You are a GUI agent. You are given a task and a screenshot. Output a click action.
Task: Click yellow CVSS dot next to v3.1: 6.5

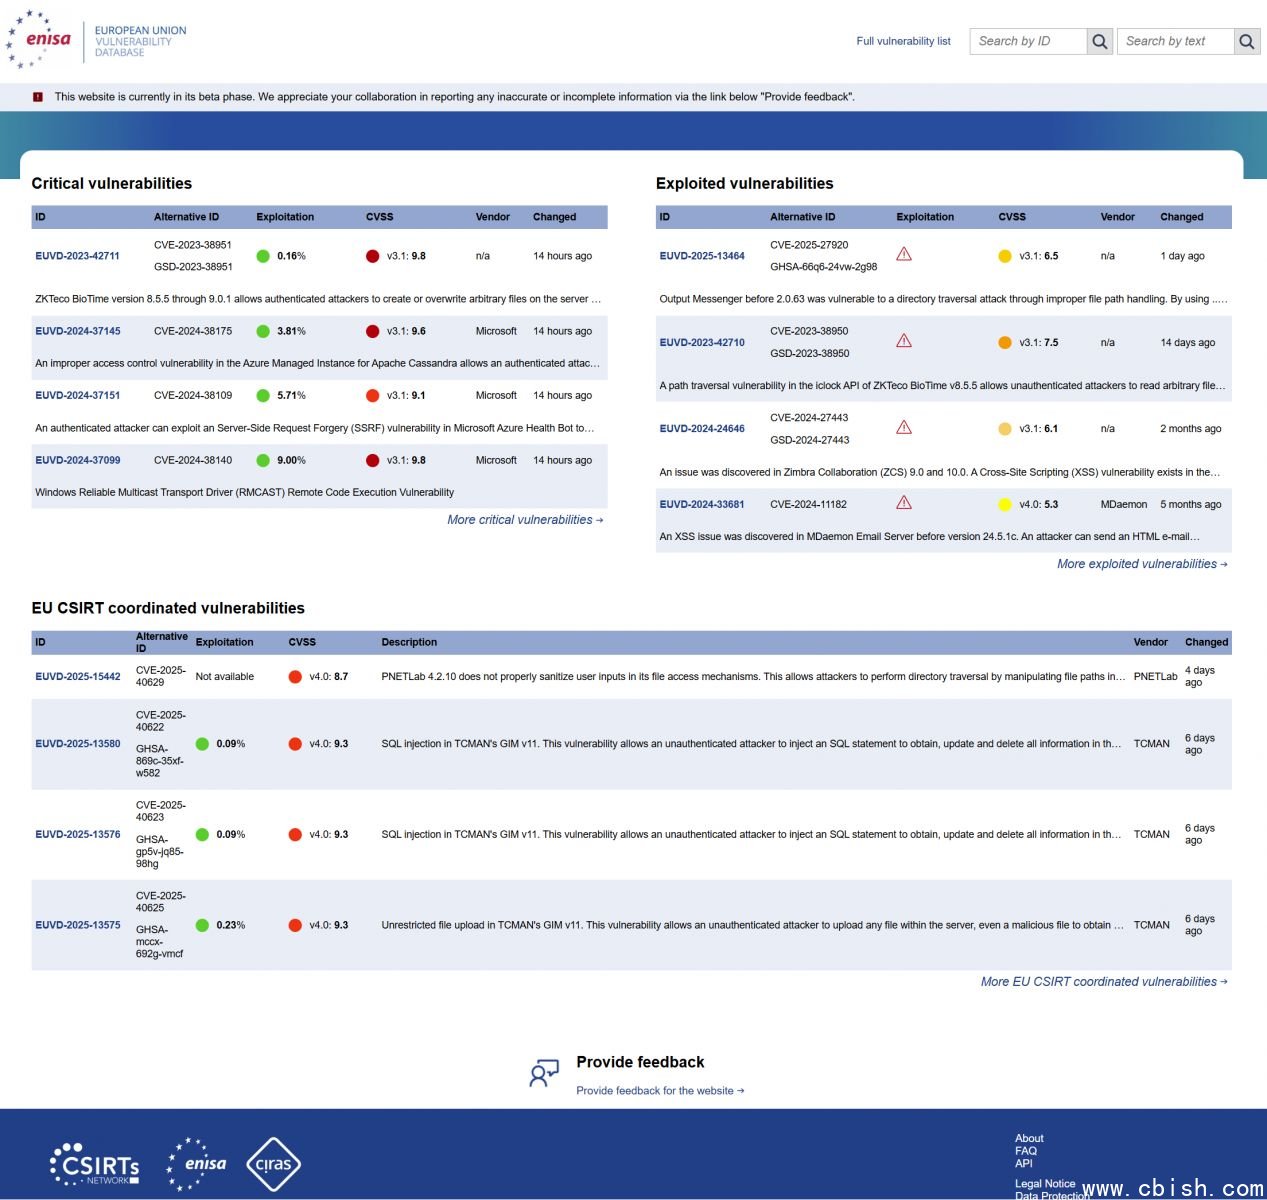(x=1005, y=256)
